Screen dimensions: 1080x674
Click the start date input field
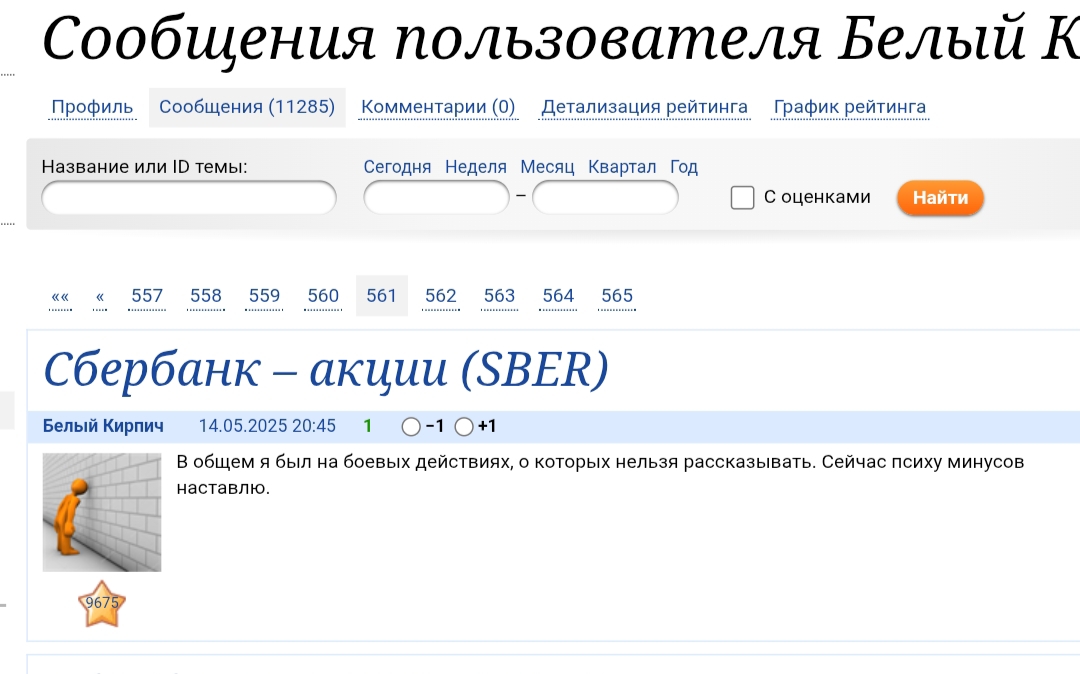point(436,198)
